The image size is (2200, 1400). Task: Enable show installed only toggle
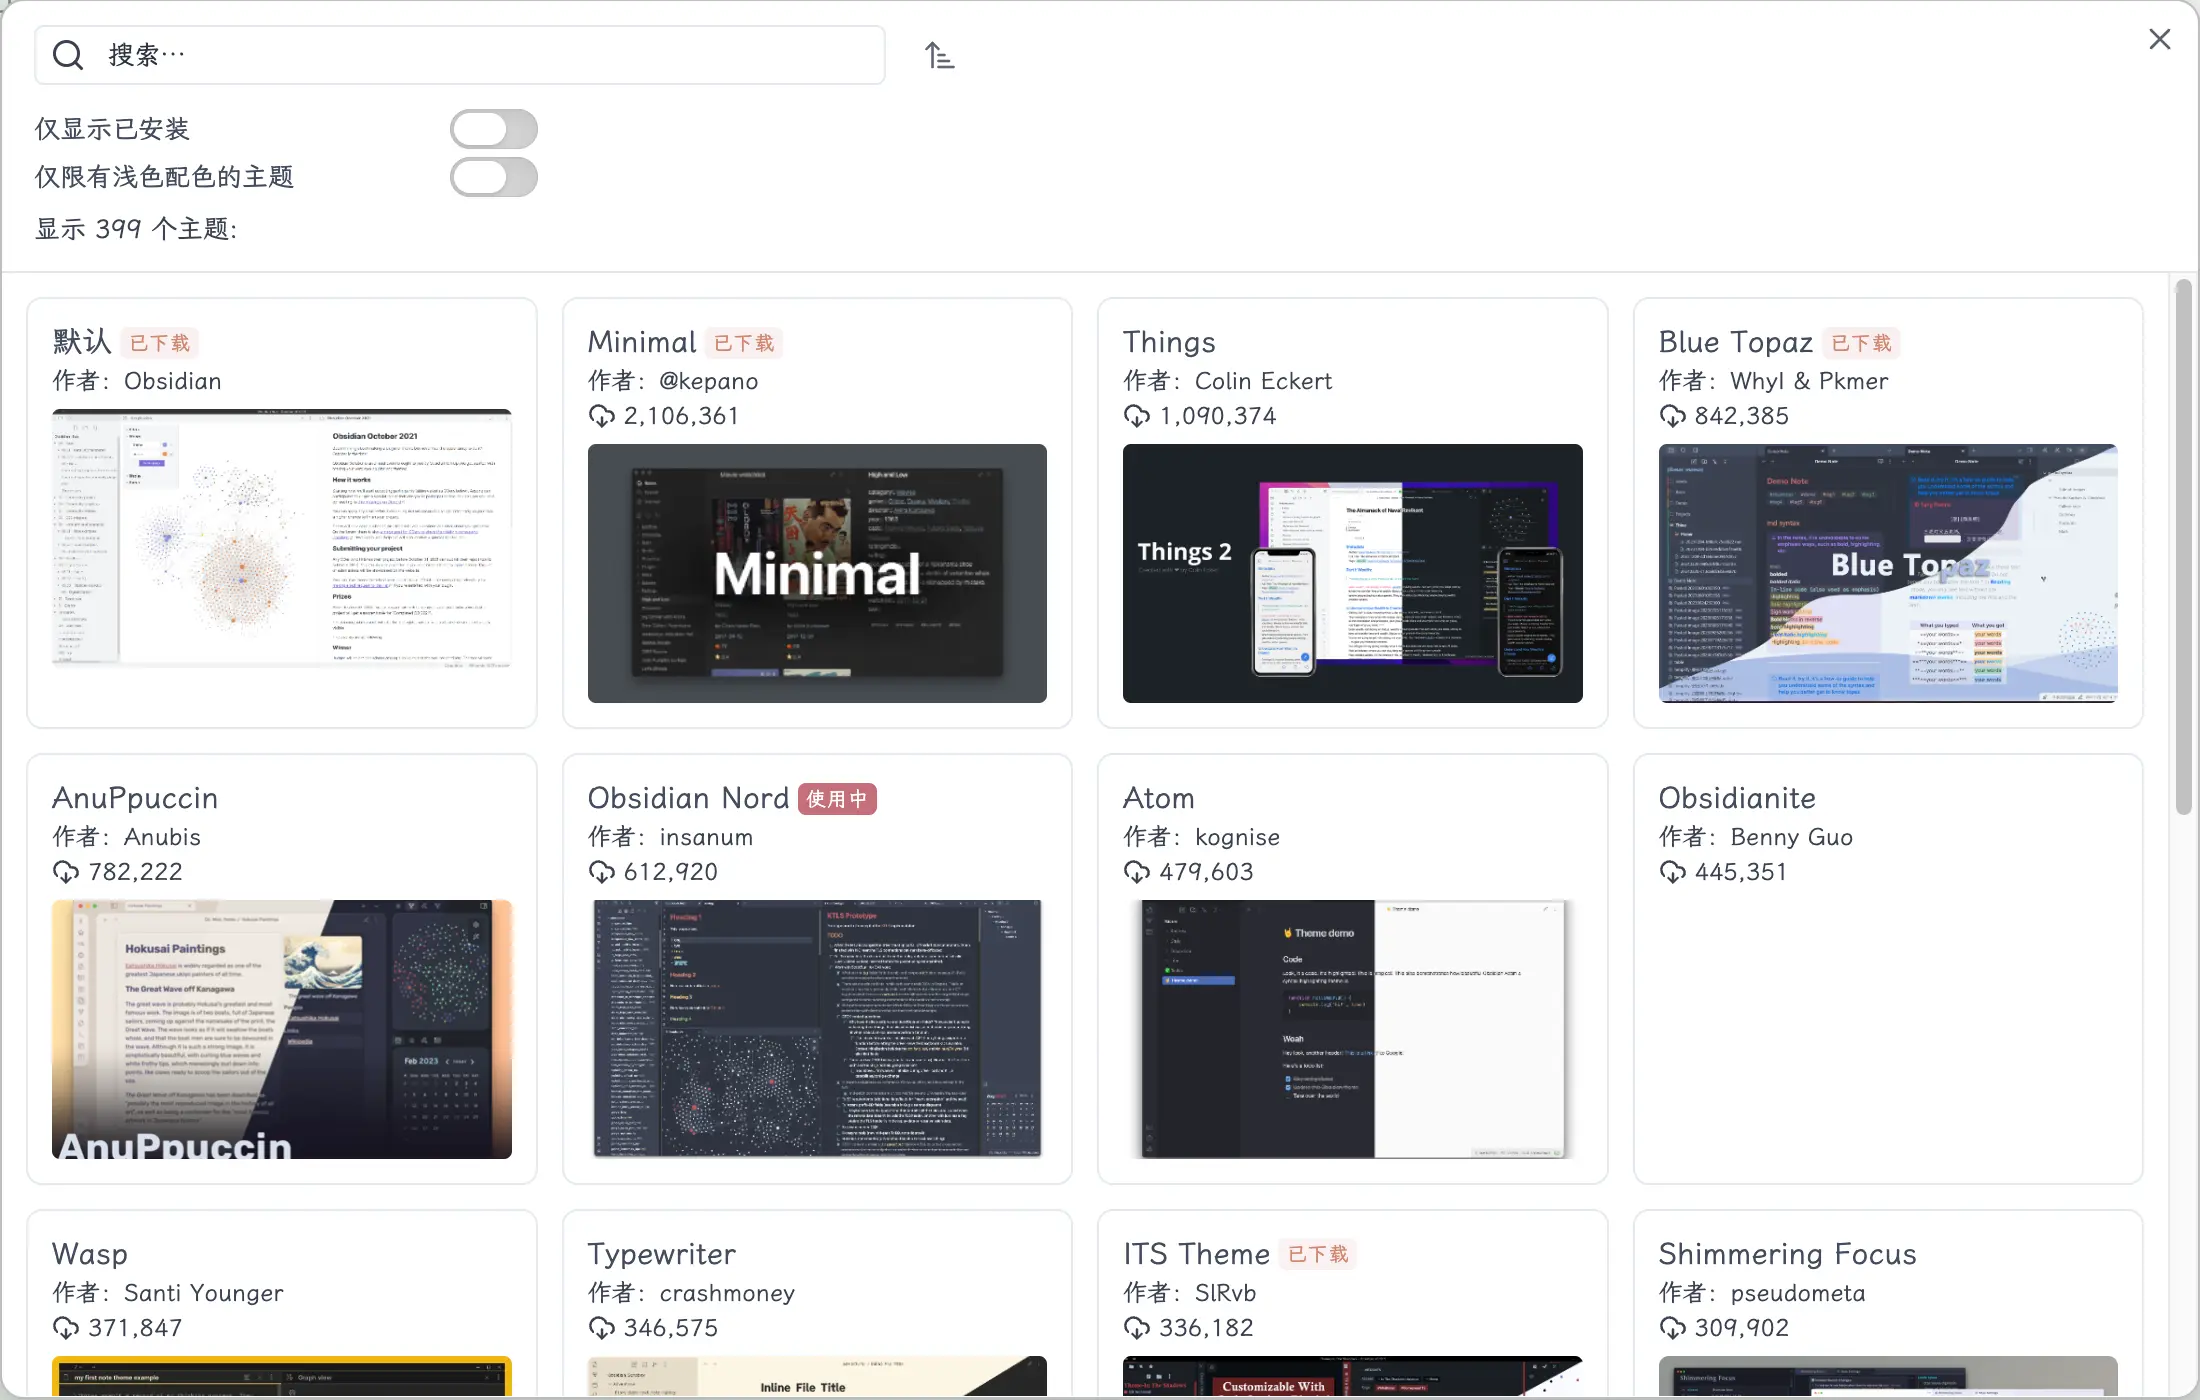[493, 129]
